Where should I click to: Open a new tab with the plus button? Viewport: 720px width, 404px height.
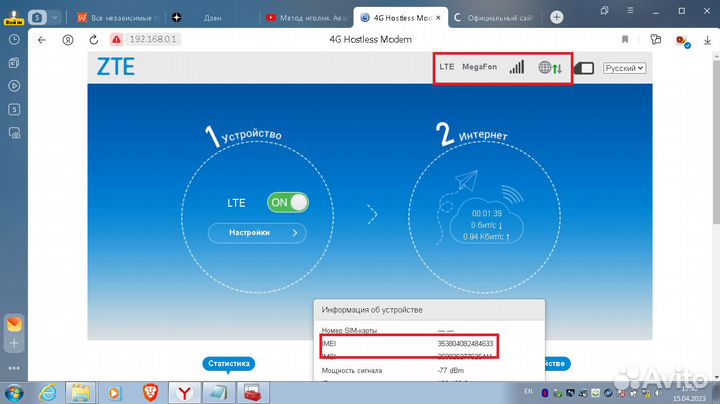pyautogui.click(x=557, y=17)
